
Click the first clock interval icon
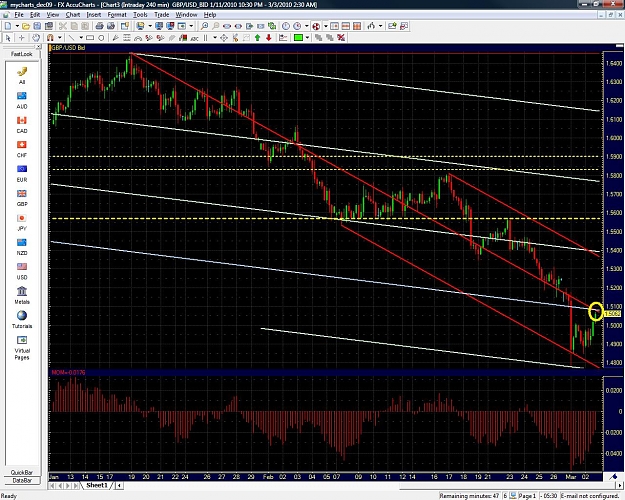coord(286,26)
